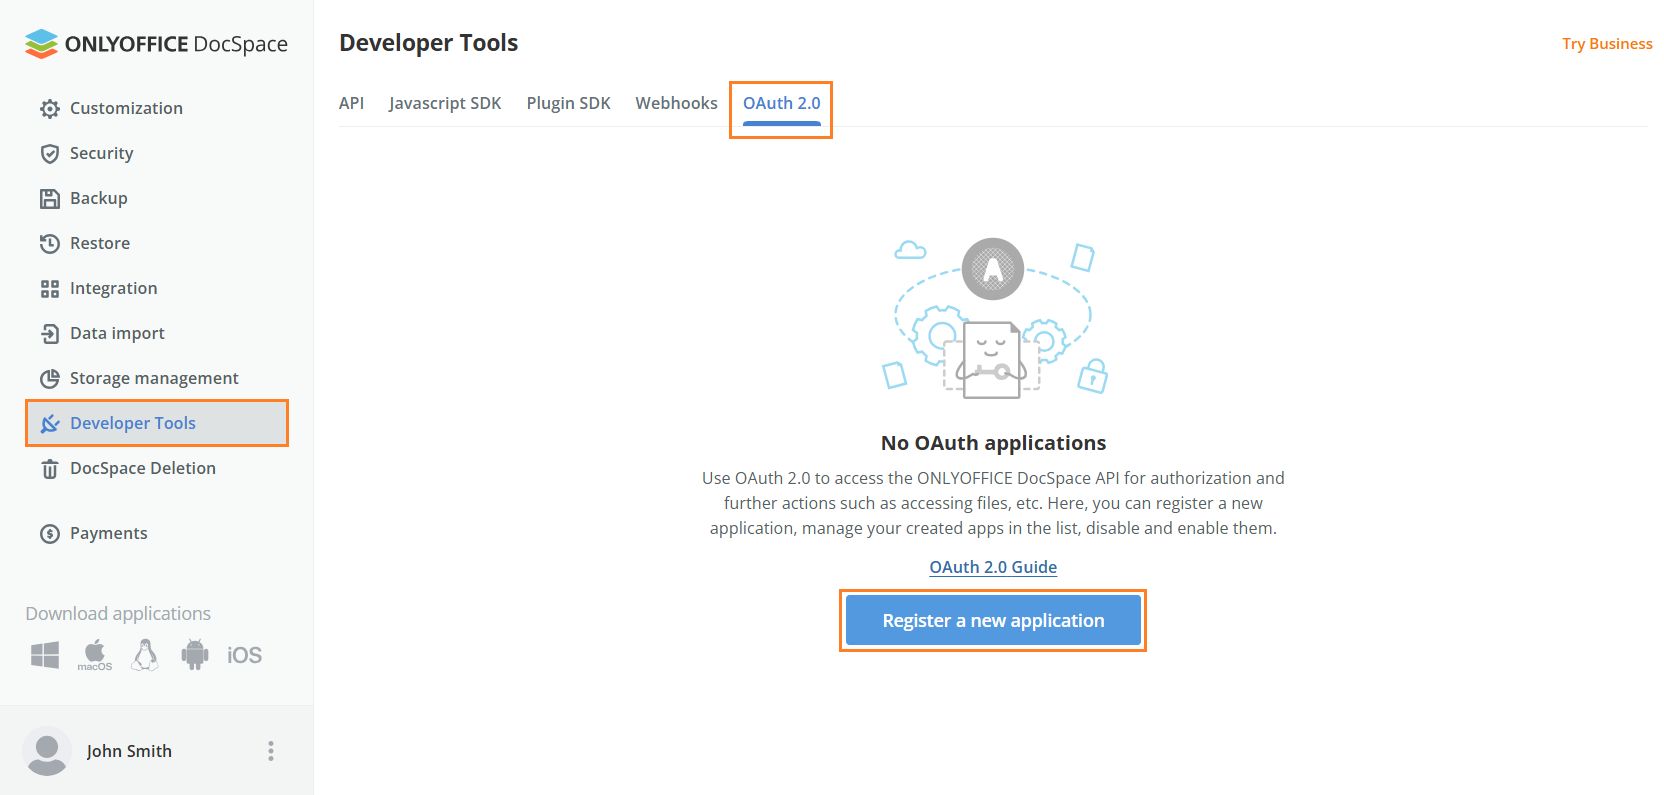Viewport: 1664px width, 795px height.
Task: Open the OAuth 2.0 Guide link
Action: point(993,567)
